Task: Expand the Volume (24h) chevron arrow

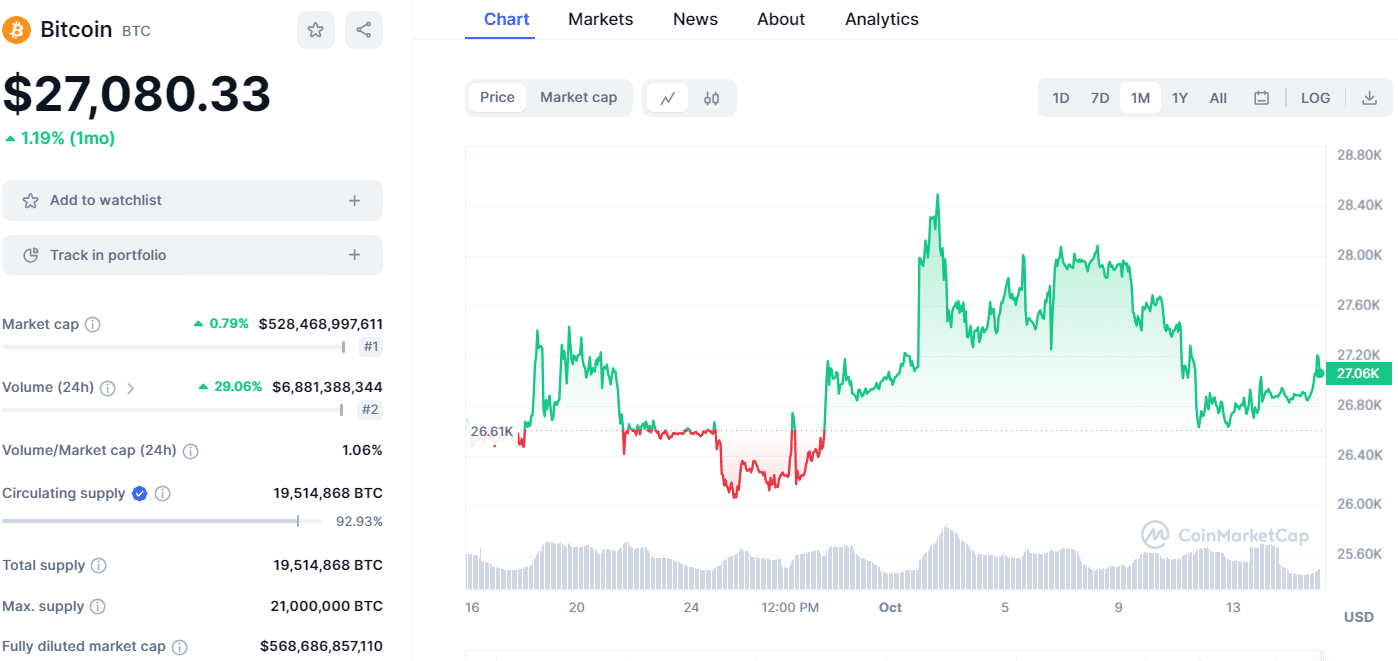Action: pyautogui.click(x=130, y=388)
